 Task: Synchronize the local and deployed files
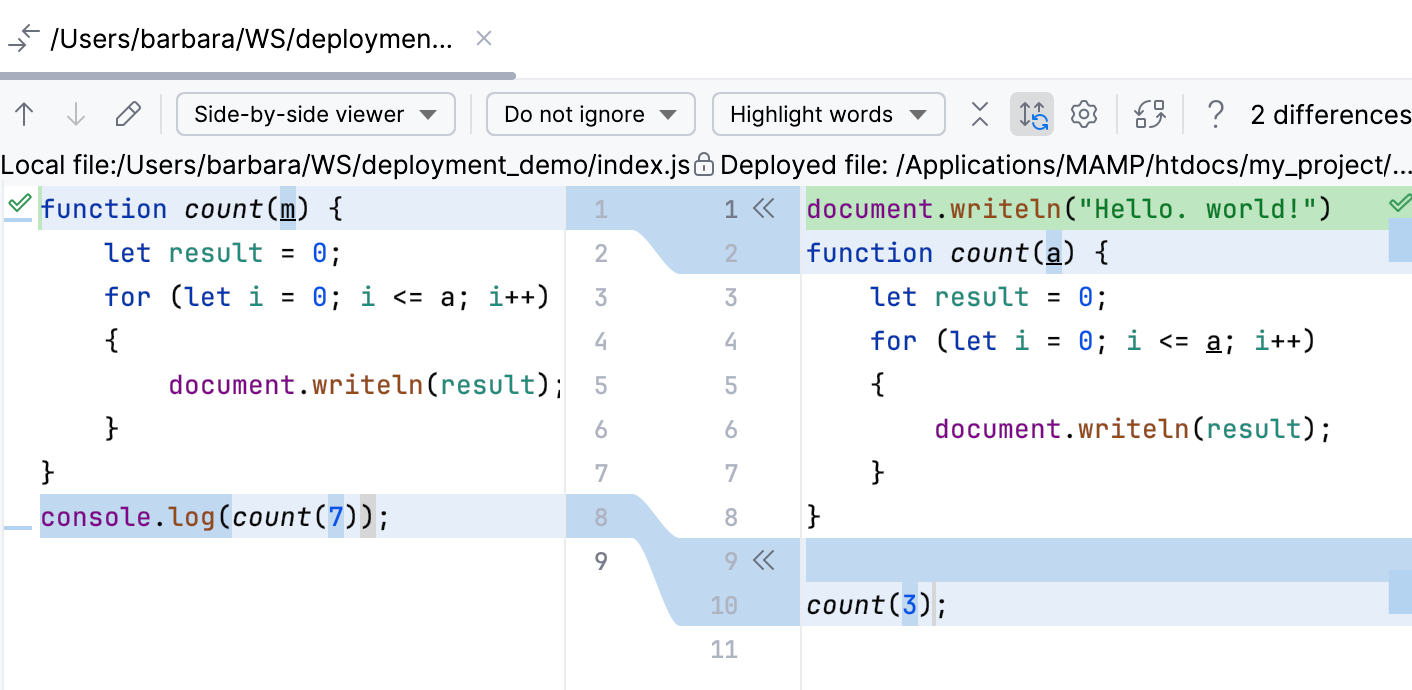(x=1150, y=114)
